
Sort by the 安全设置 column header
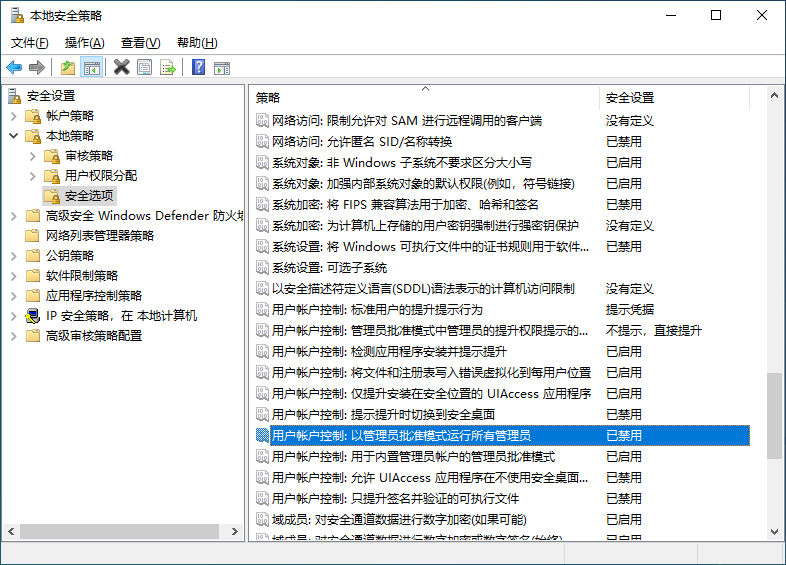[675, 98]
